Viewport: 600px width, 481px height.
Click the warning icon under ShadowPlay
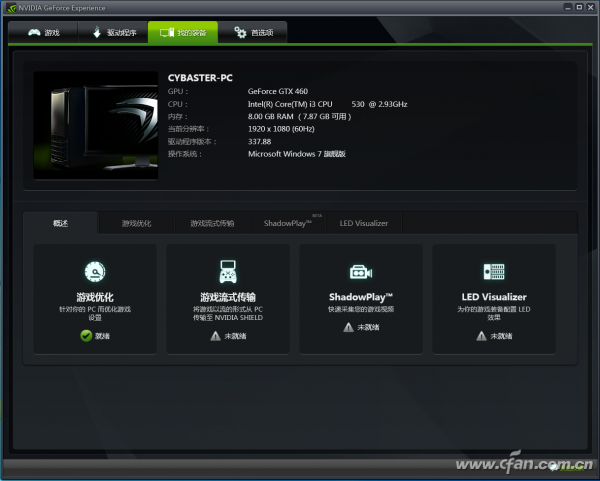(348, 327)
